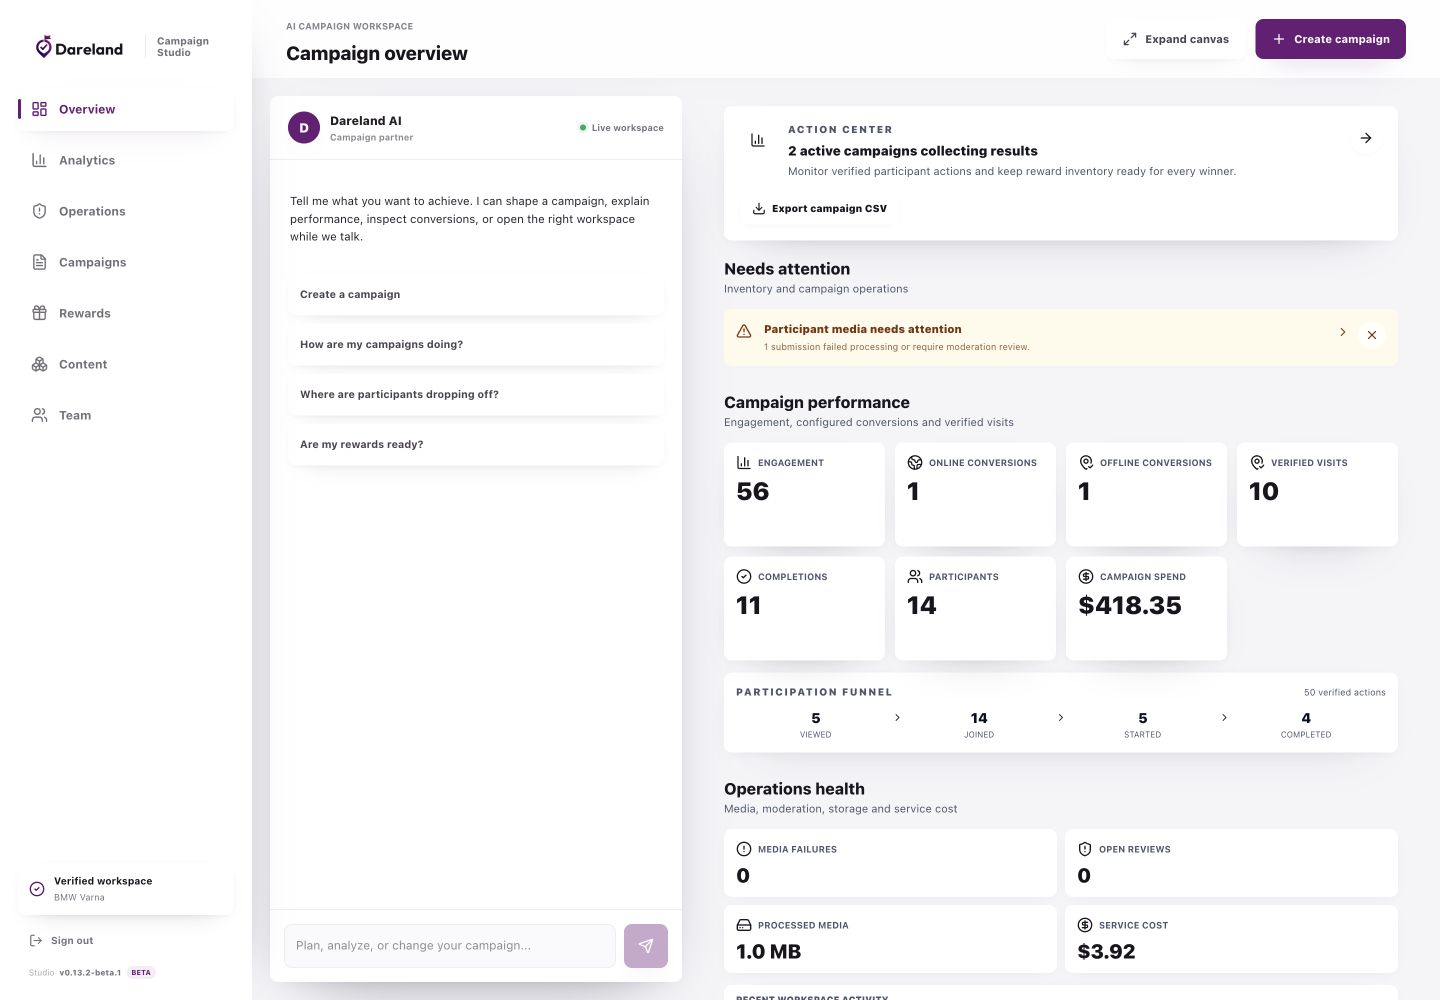Click the Service Cost card
The height and width of the screenshot is (1000, 1440).
click(1231, 939)
